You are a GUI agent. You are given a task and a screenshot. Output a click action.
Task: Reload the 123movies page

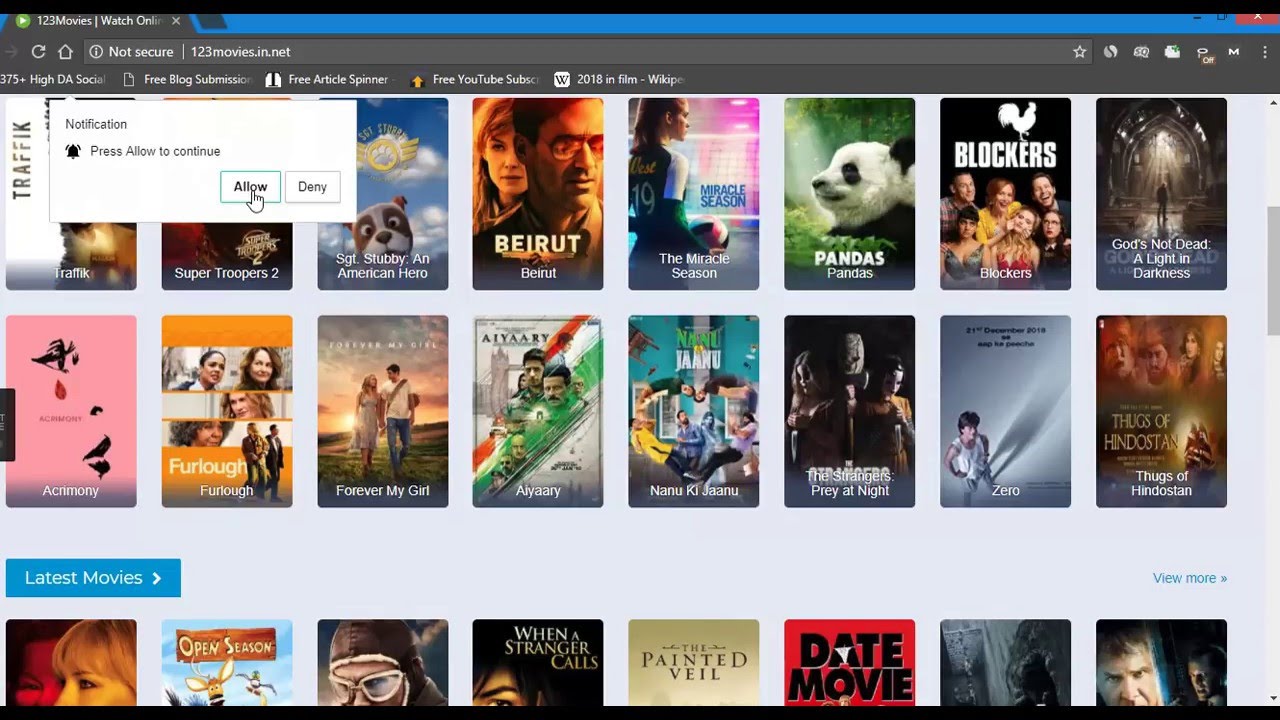point(38,52)
